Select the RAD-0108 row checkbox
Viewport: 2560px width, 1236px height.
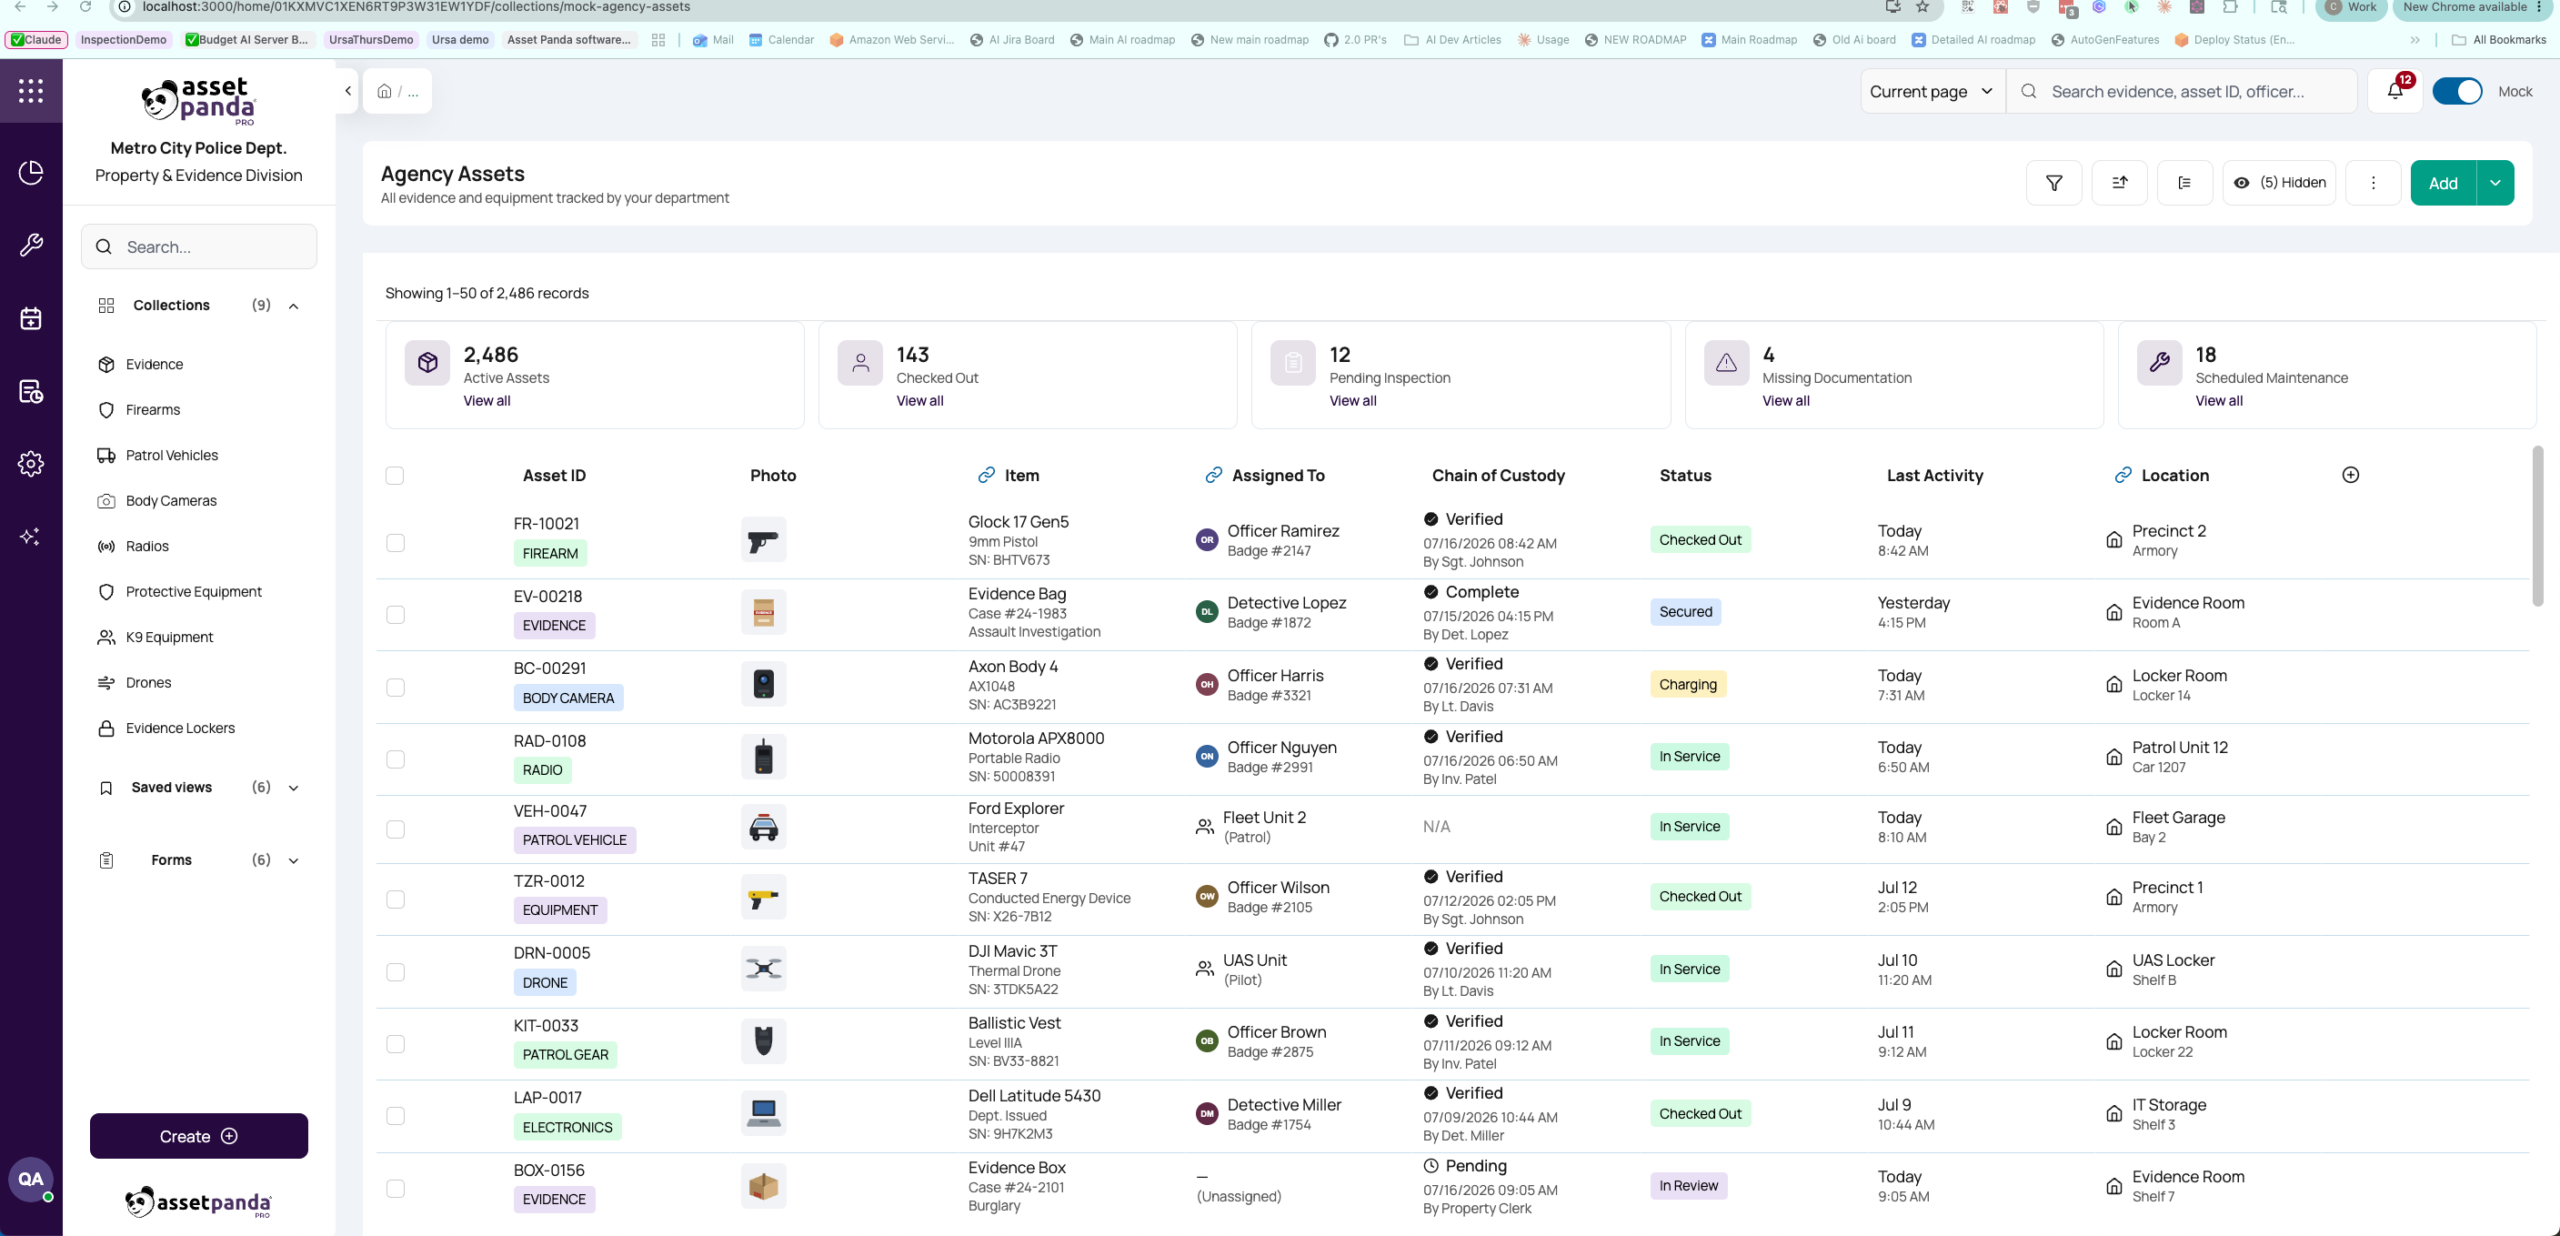coord(395,760)
